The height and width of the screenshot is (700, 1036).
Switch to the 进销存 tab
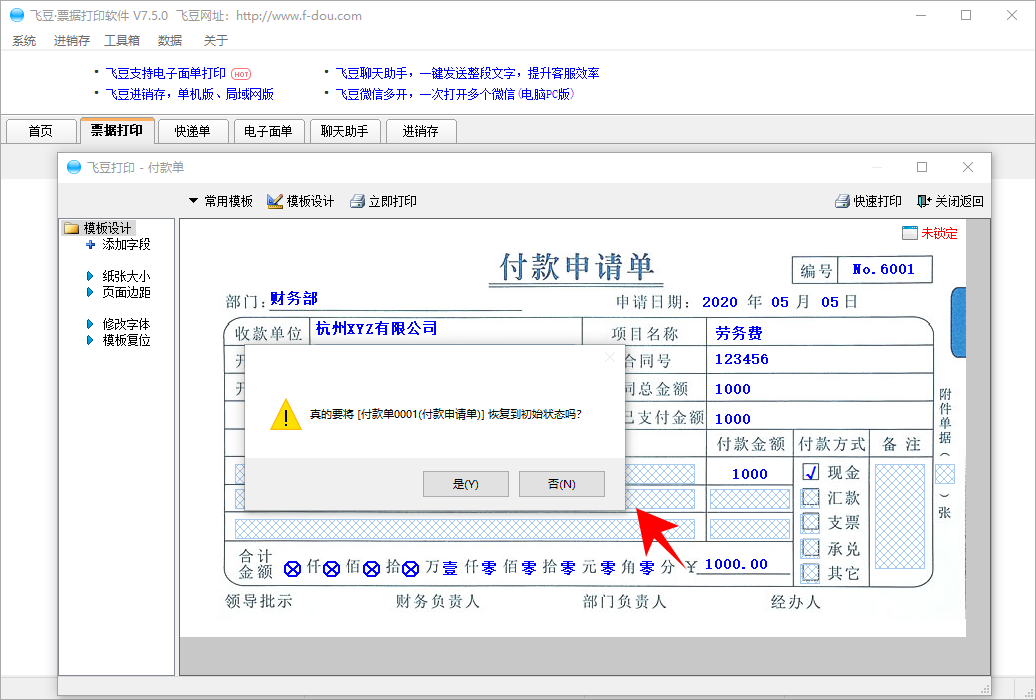(420, 131)
